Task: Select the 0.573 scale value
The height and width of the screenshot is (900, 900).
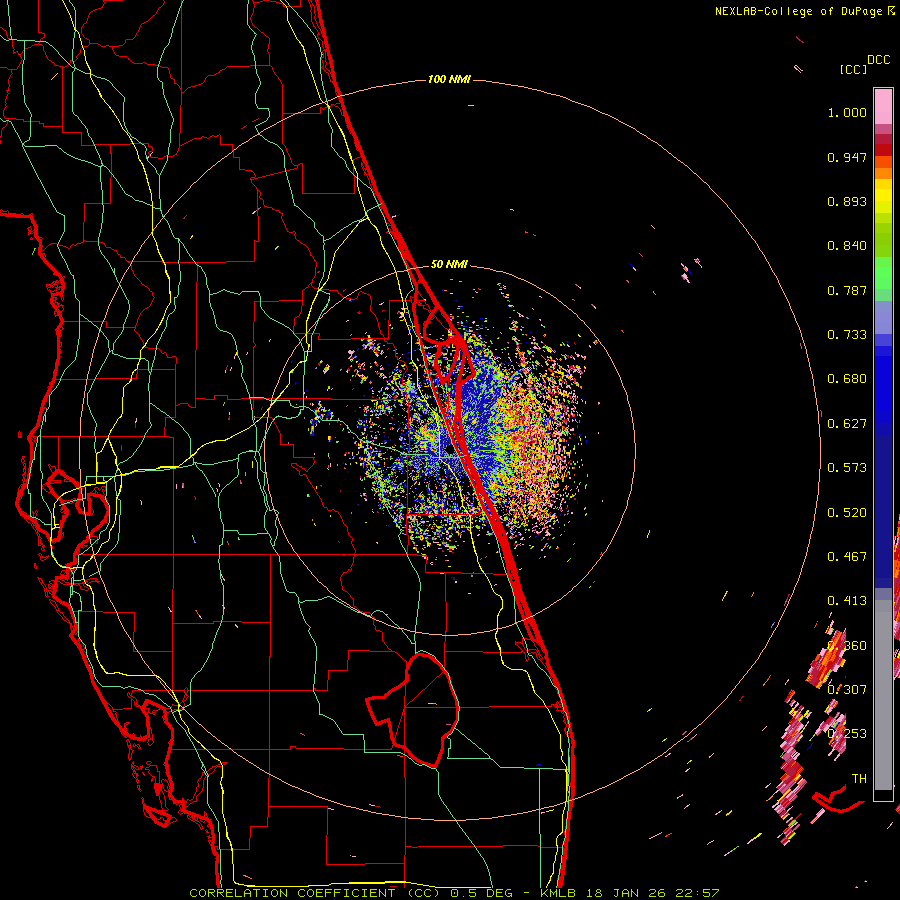Action: pos(847,468)
